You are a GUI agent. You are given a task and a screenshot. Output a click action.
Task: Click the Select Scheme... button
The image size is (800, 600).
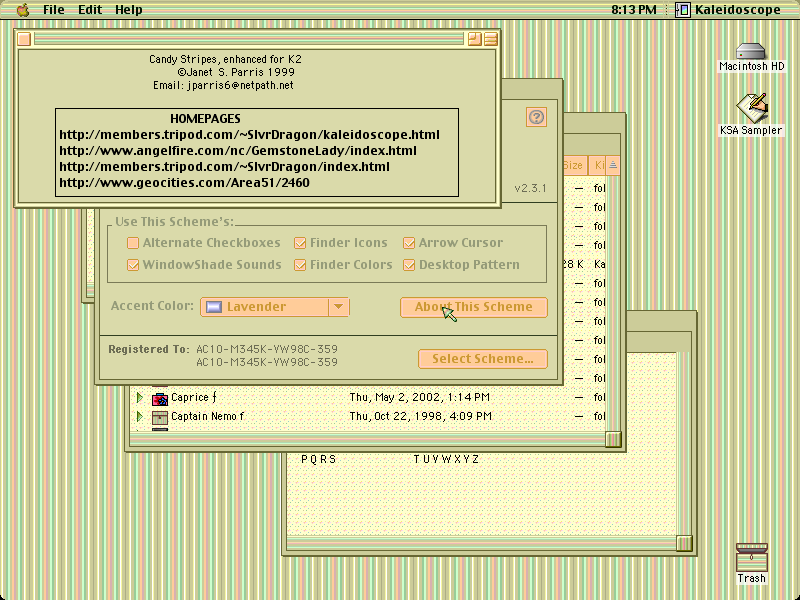click(483, 359)
